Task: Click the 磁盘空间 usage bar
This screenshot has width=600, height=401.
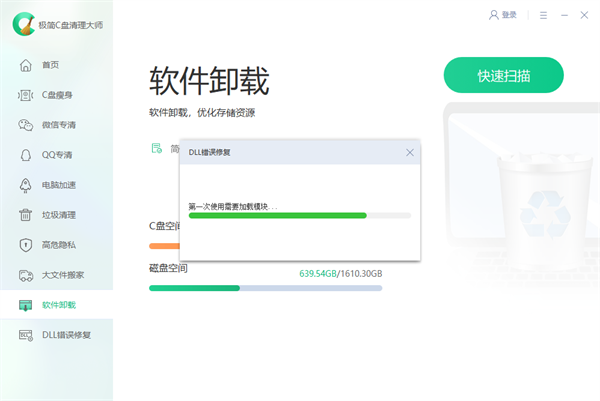Action: coord(265,288)
